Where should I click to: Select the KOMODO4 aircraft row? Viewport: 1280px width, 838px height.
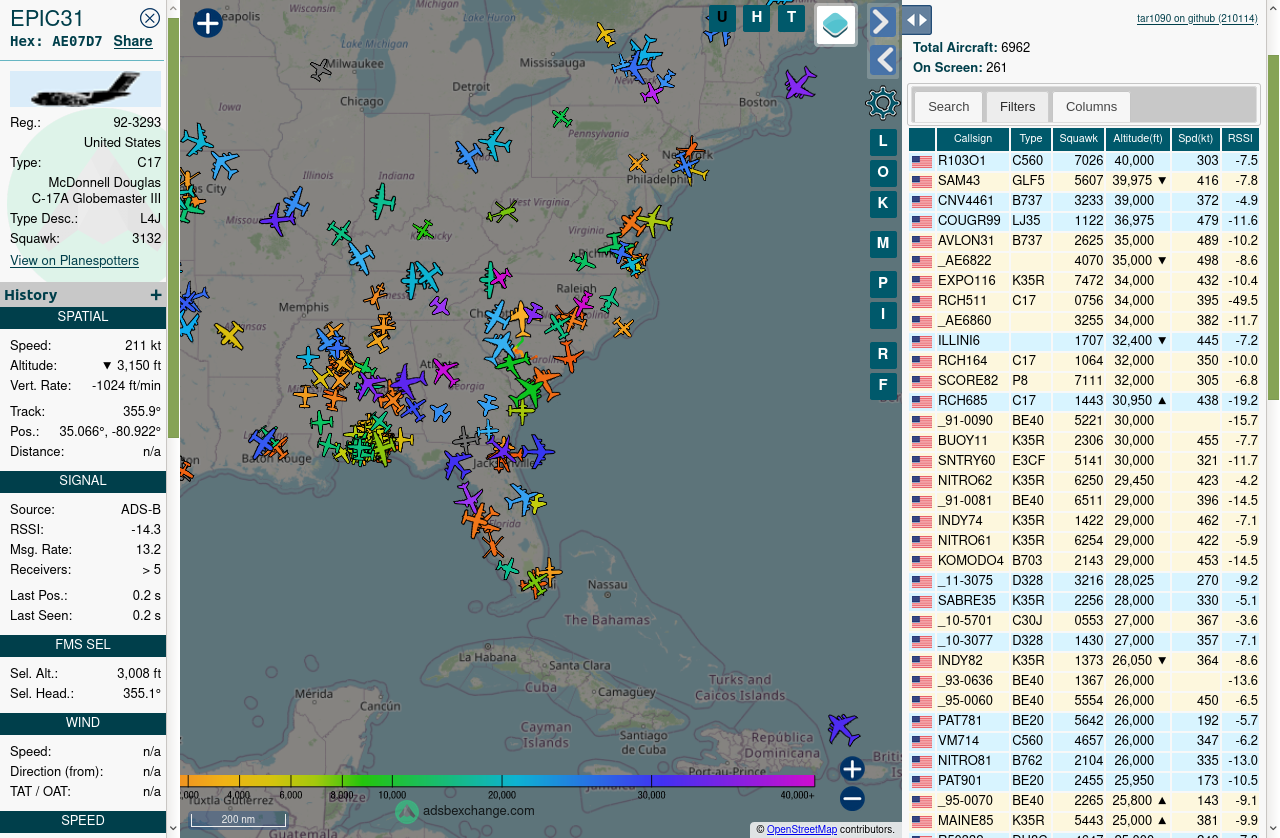coord(1084,561)
